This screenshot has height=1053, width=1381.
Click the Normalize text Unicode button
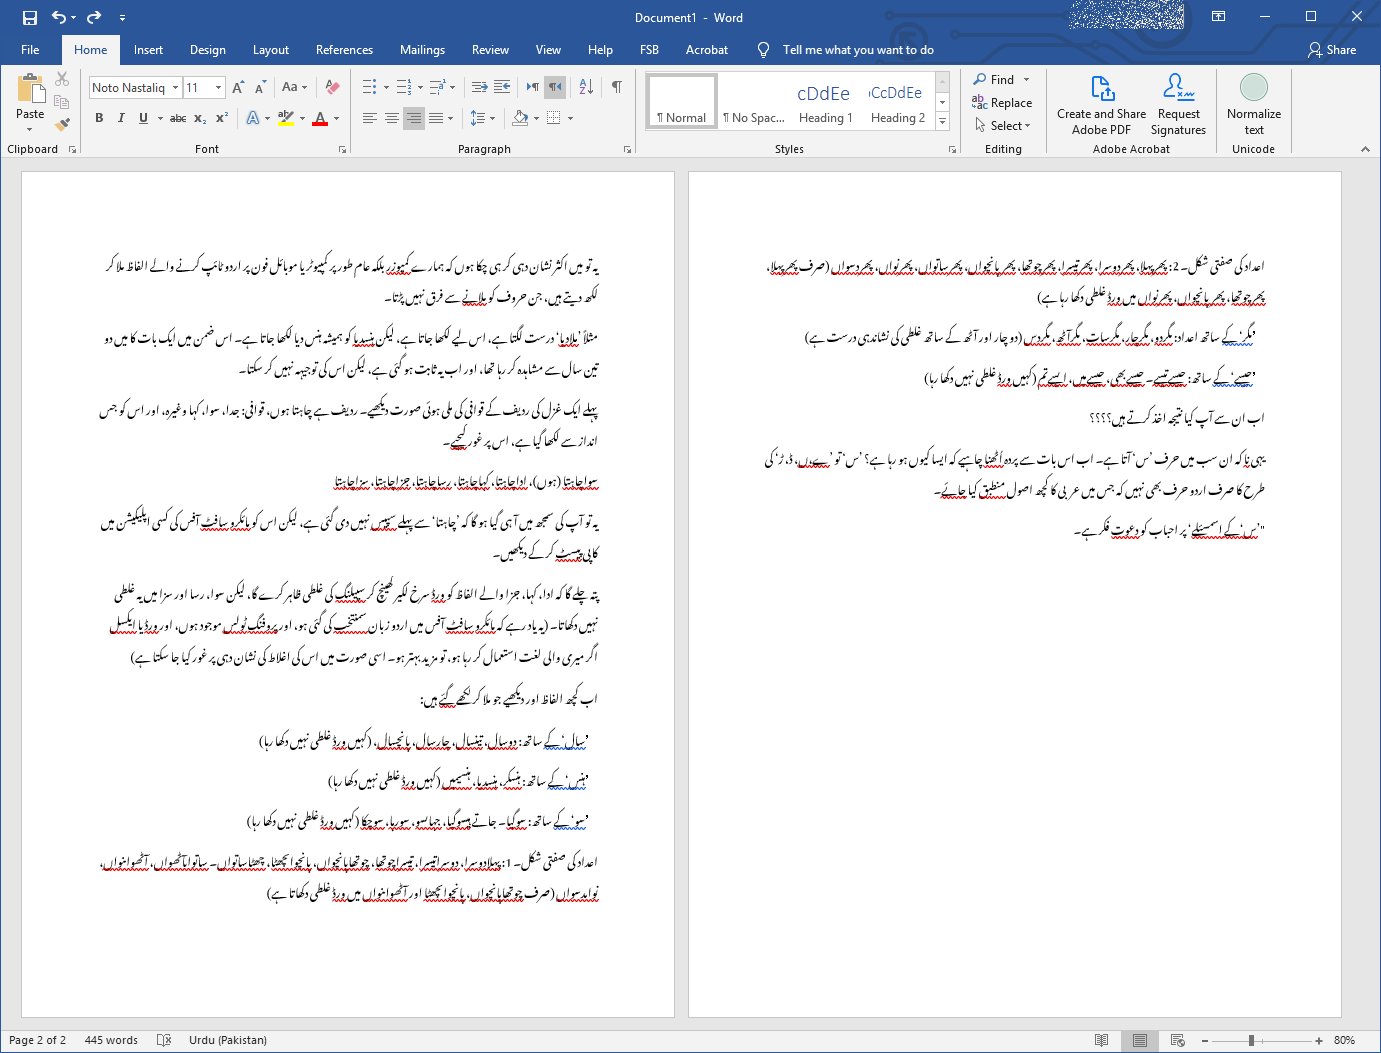point(1254,105)
